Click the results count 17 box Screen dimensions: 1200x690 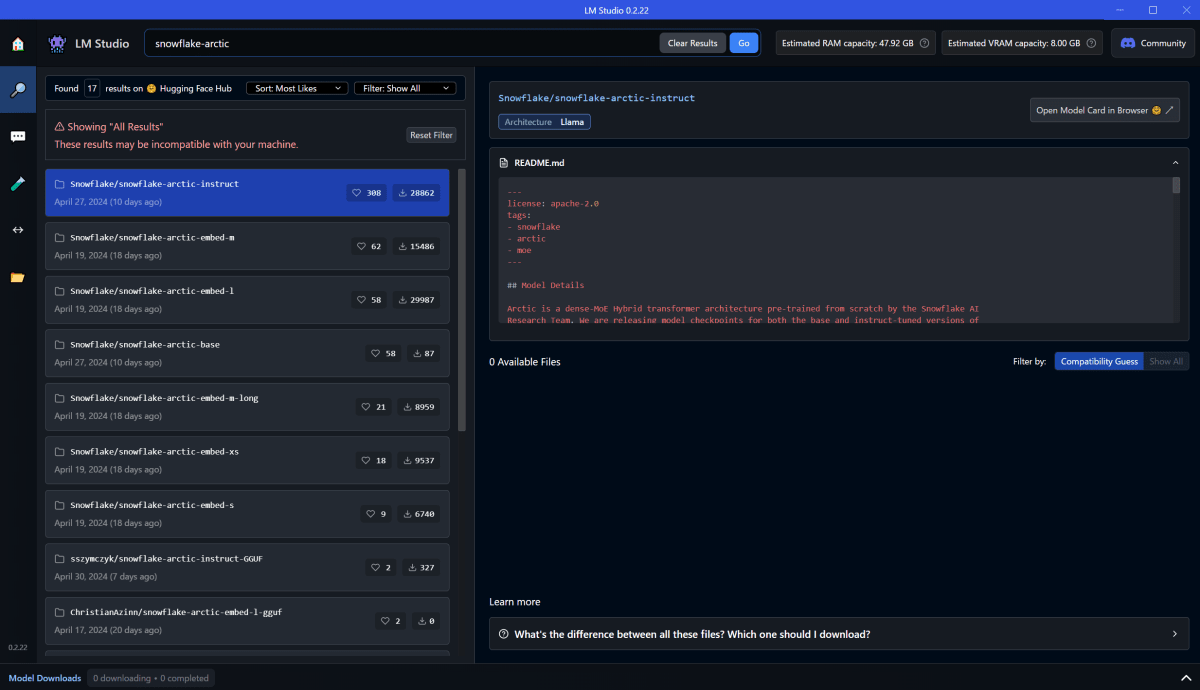point(92,88)
